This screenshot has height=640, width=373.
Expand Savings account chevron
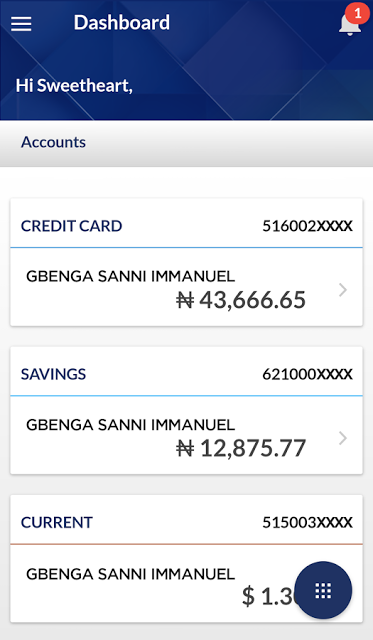tap(343, 438)
